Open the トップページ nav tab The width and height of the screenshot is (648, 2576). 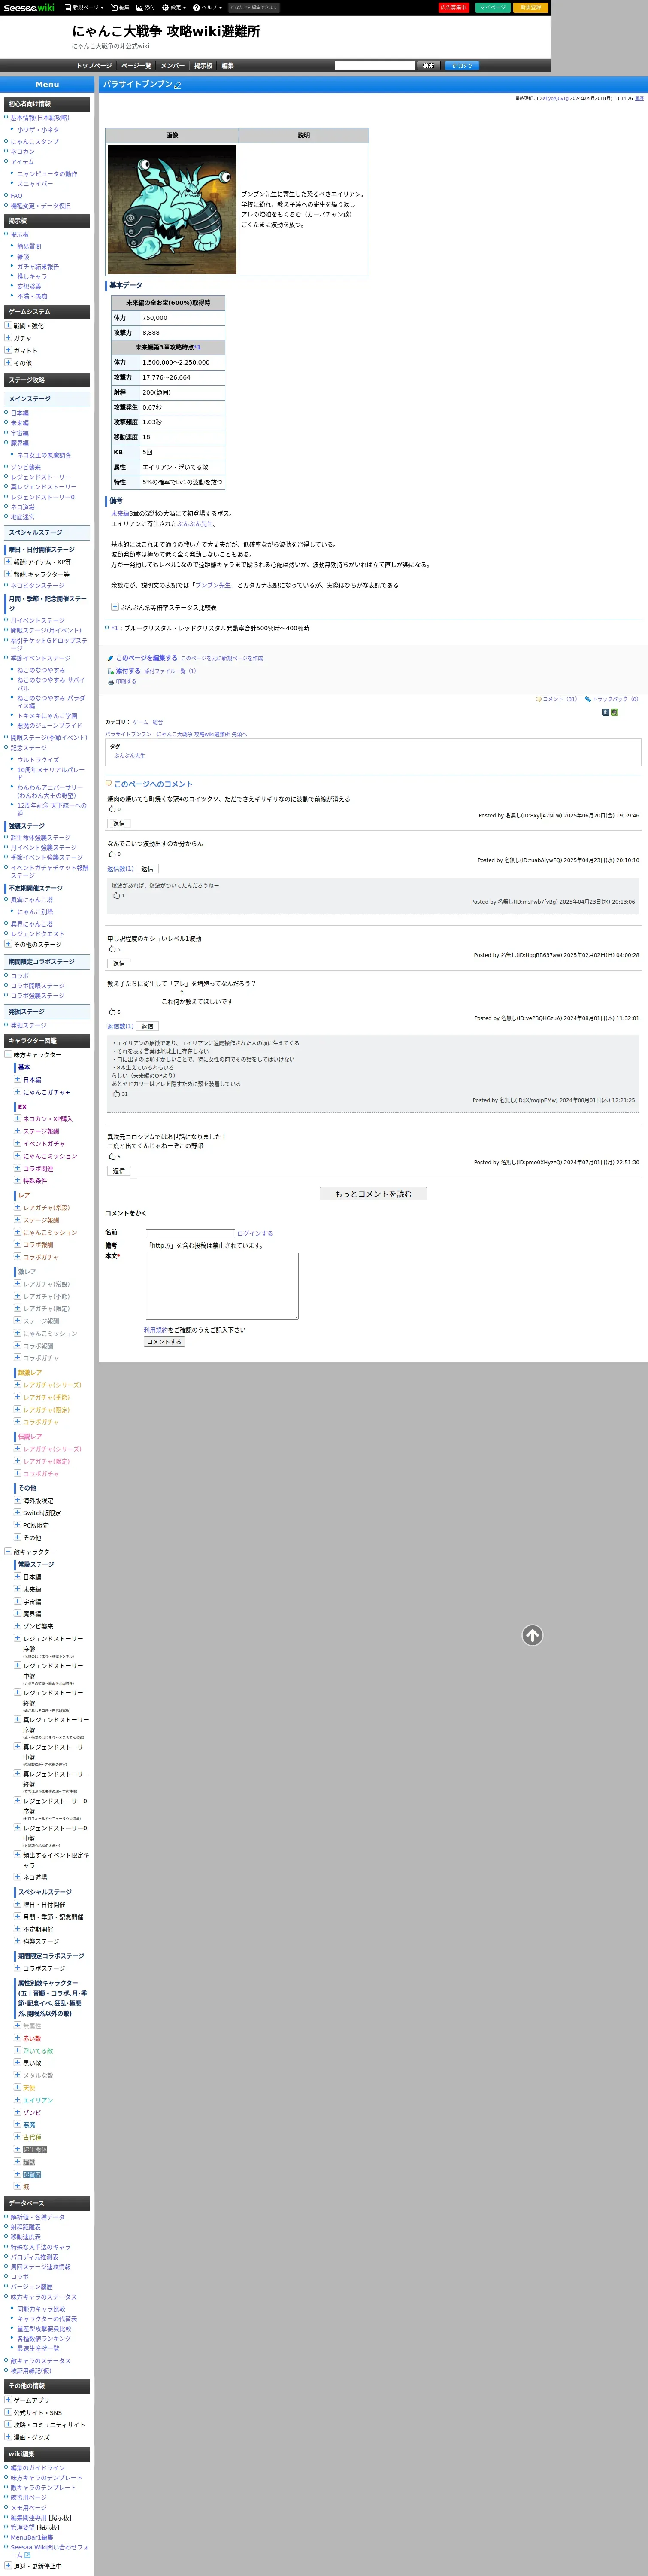coord(94,66)
